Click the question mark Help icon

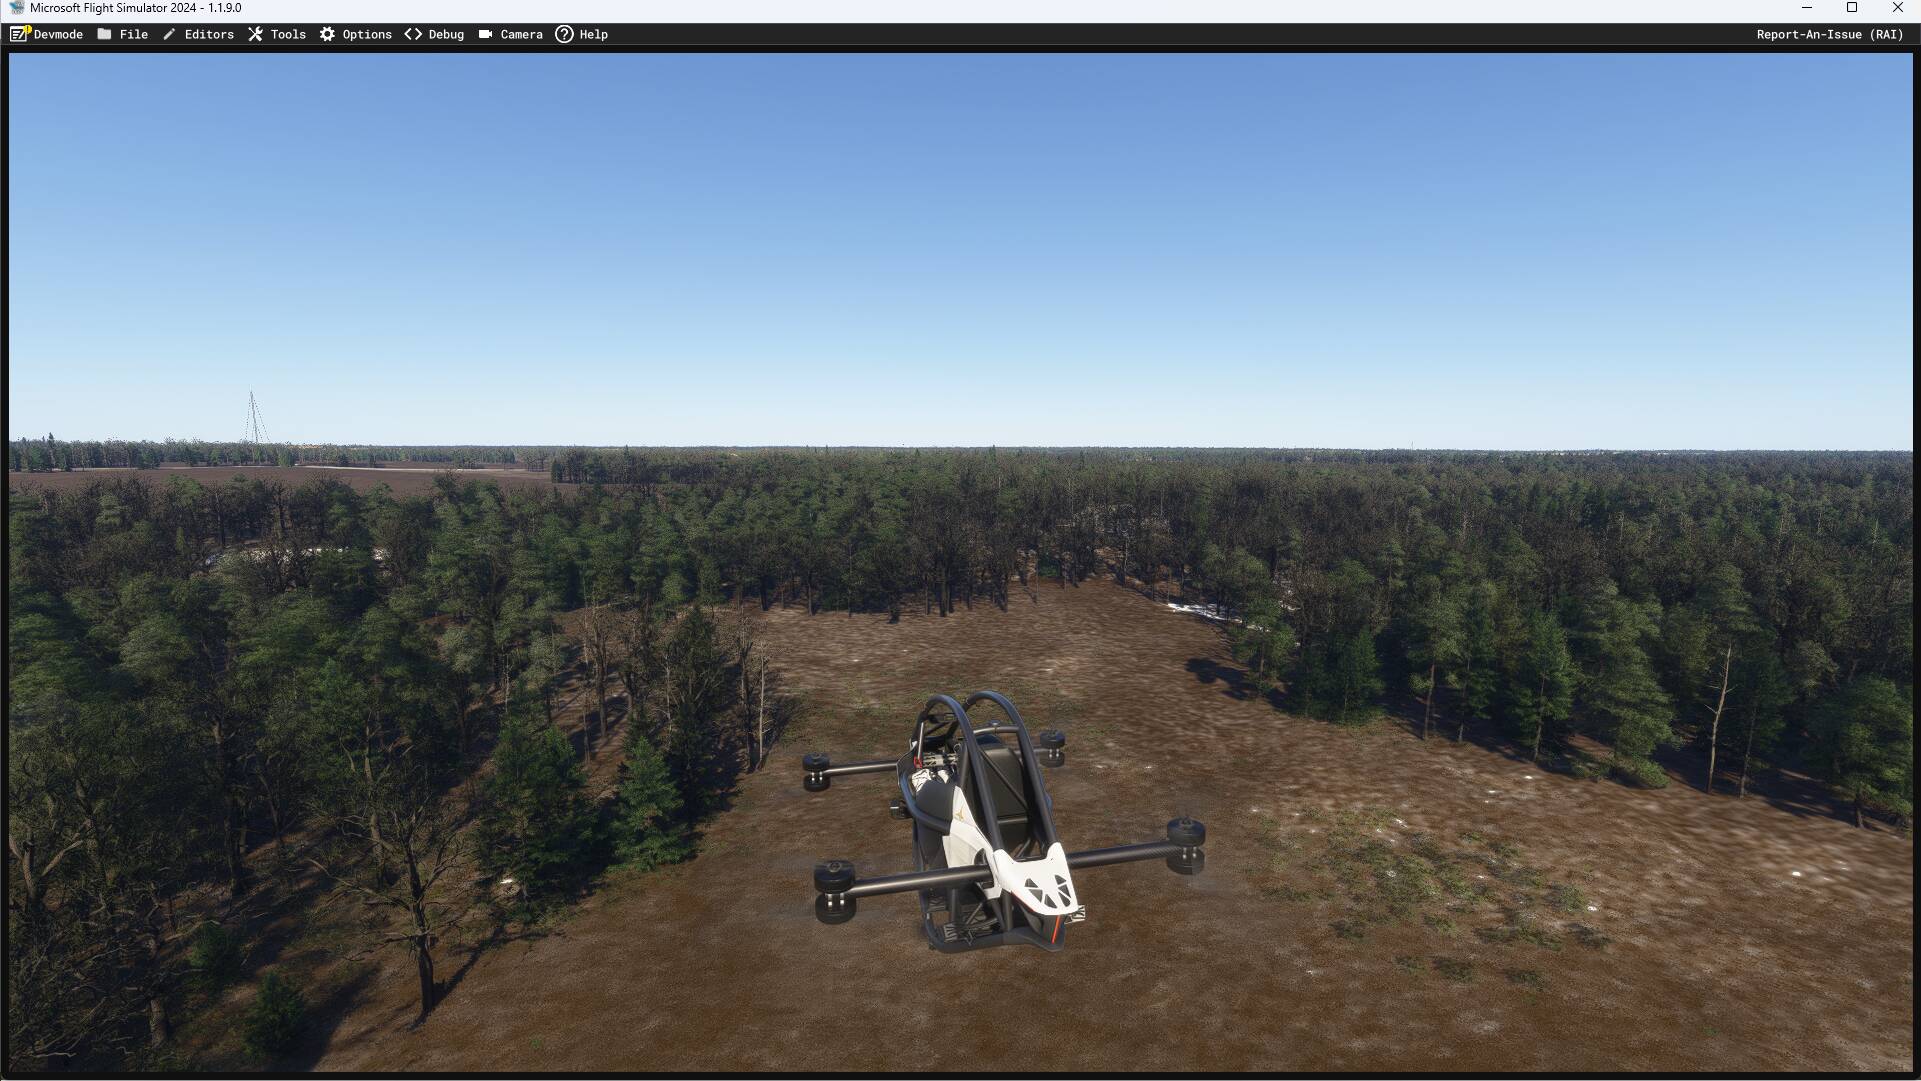pyautogui.click(x=564, y=34)
